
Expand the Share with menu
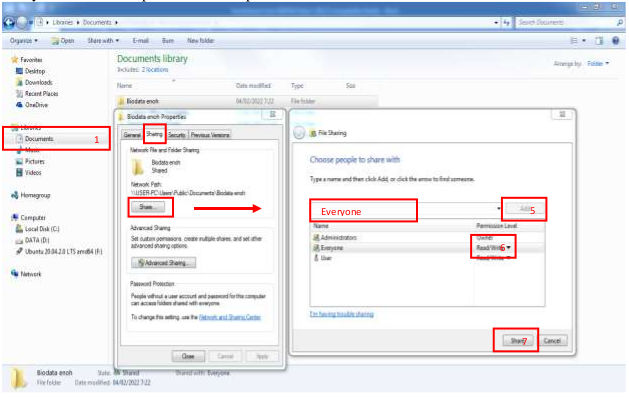pyautogui.click(x=103, y=41)
